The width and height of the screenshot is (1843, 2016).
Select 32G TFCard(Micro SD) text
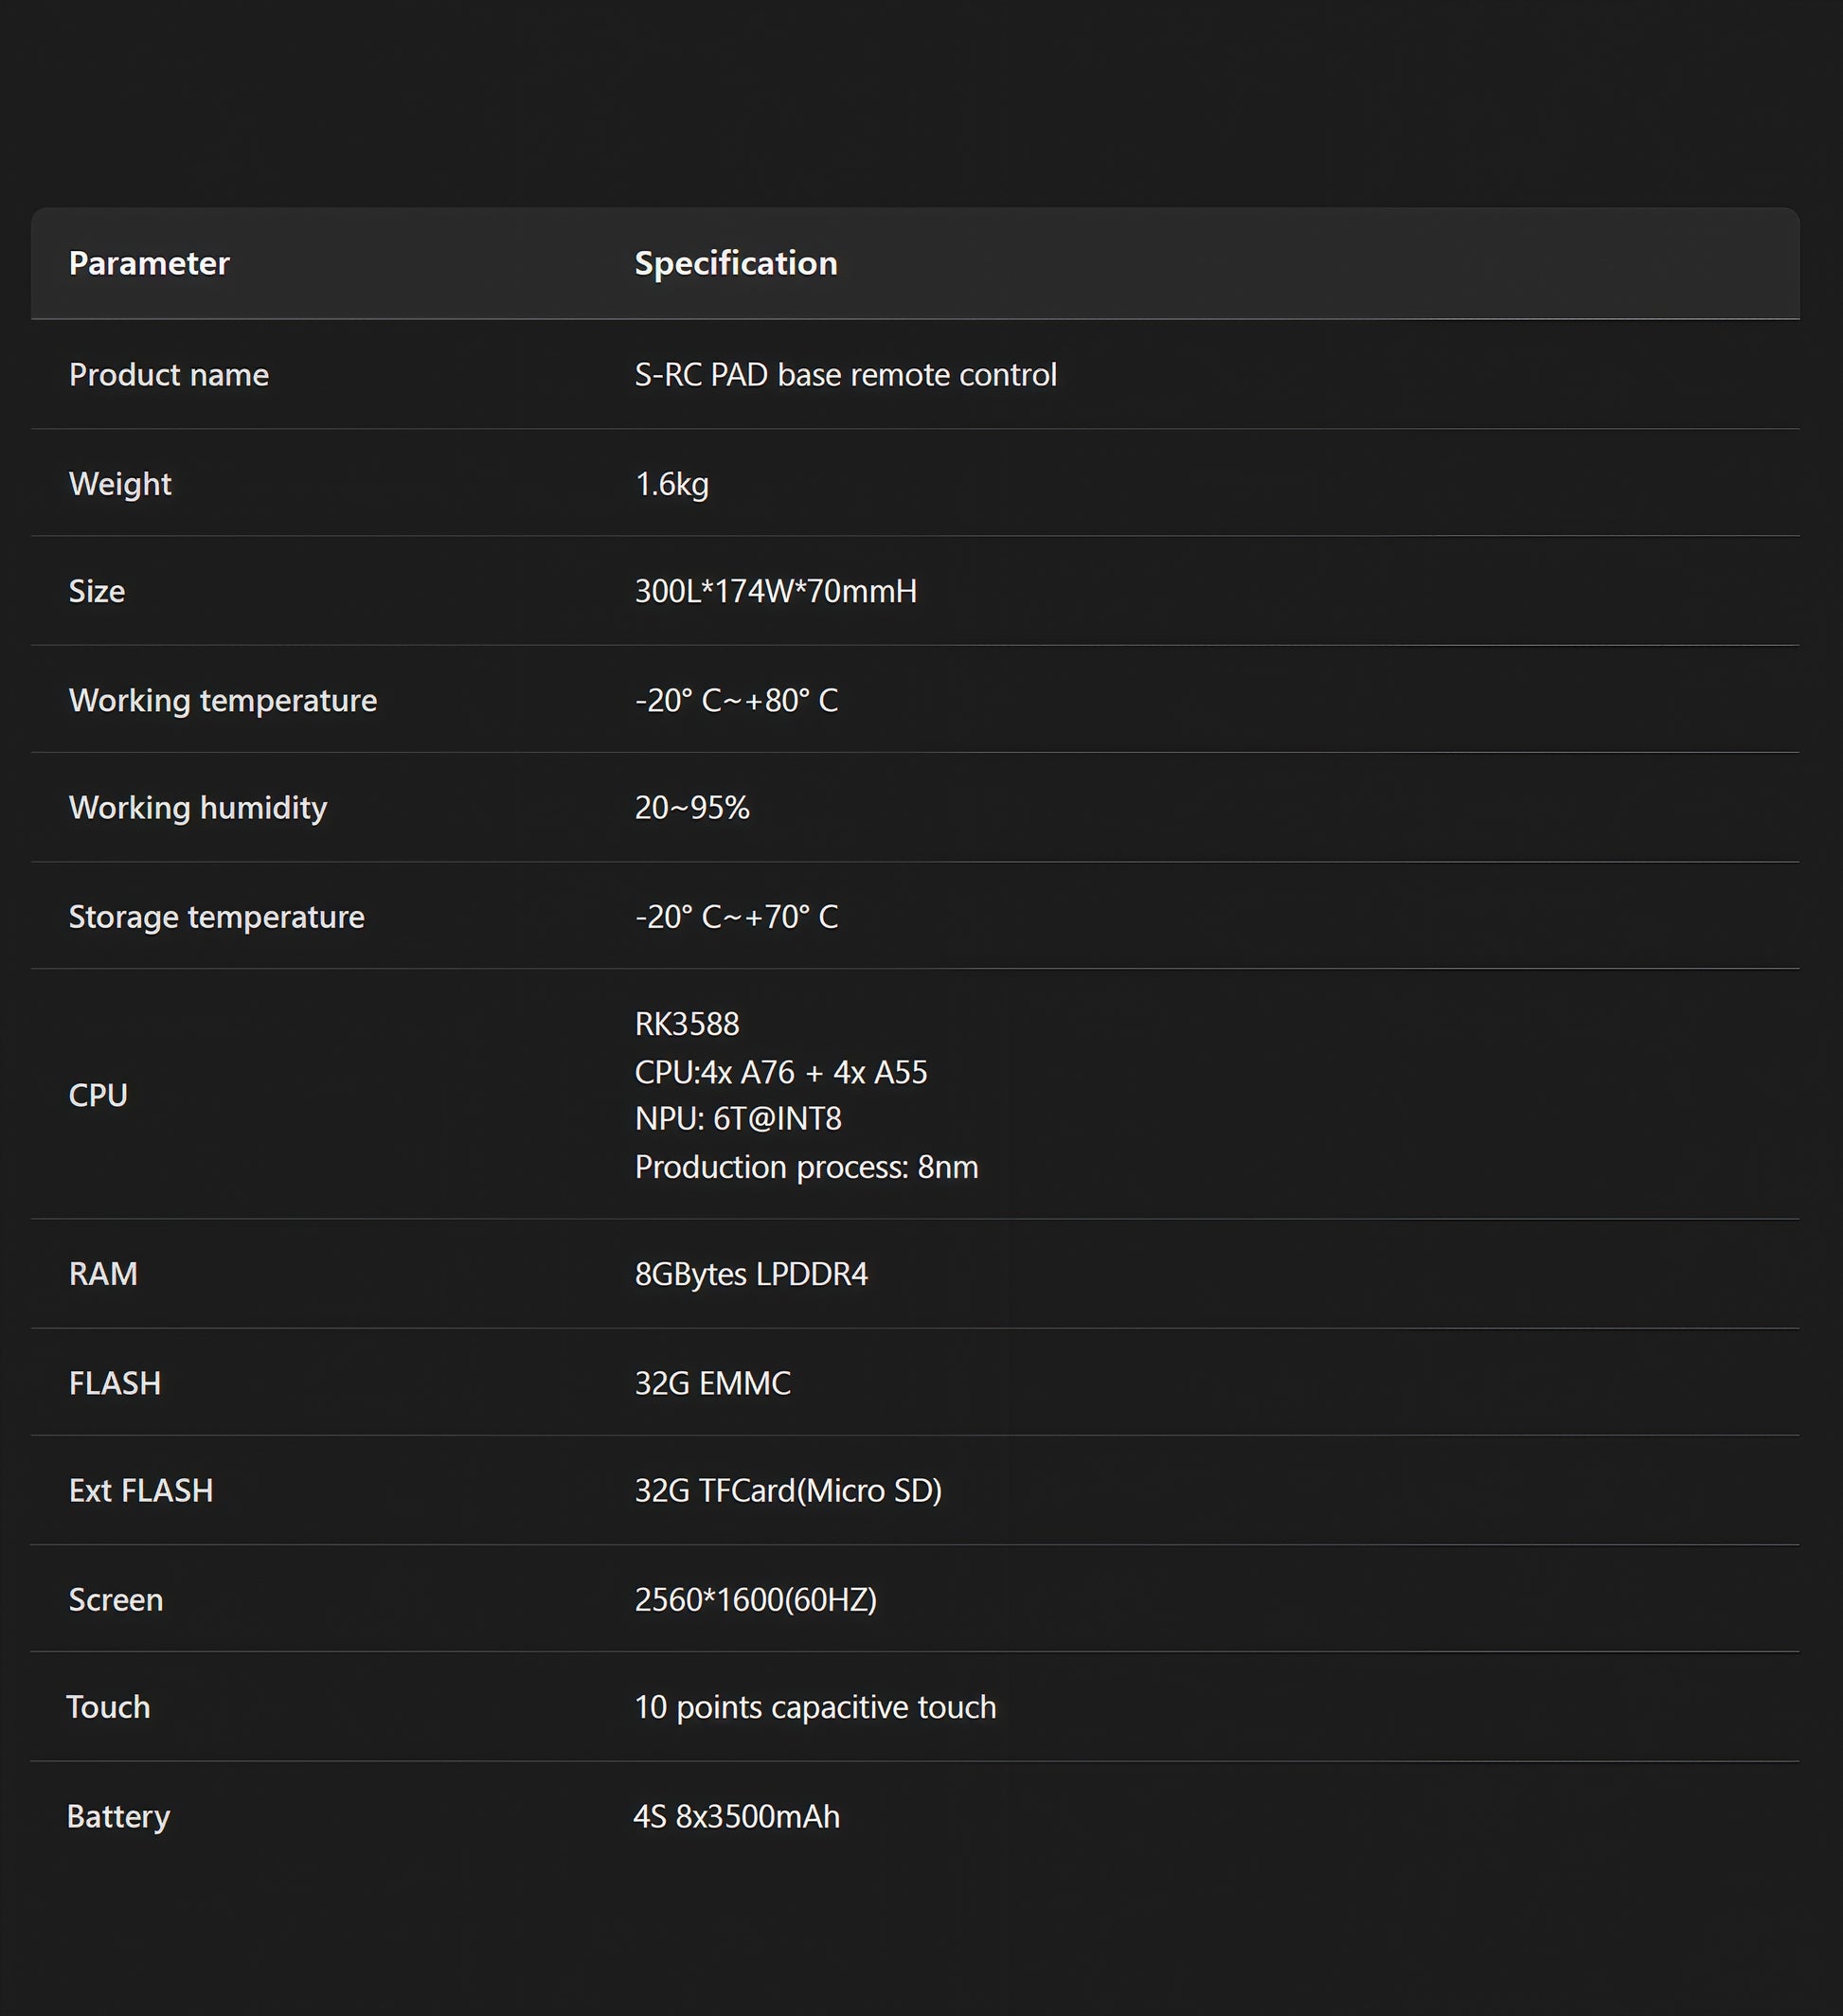click(x=788, y=1490)
